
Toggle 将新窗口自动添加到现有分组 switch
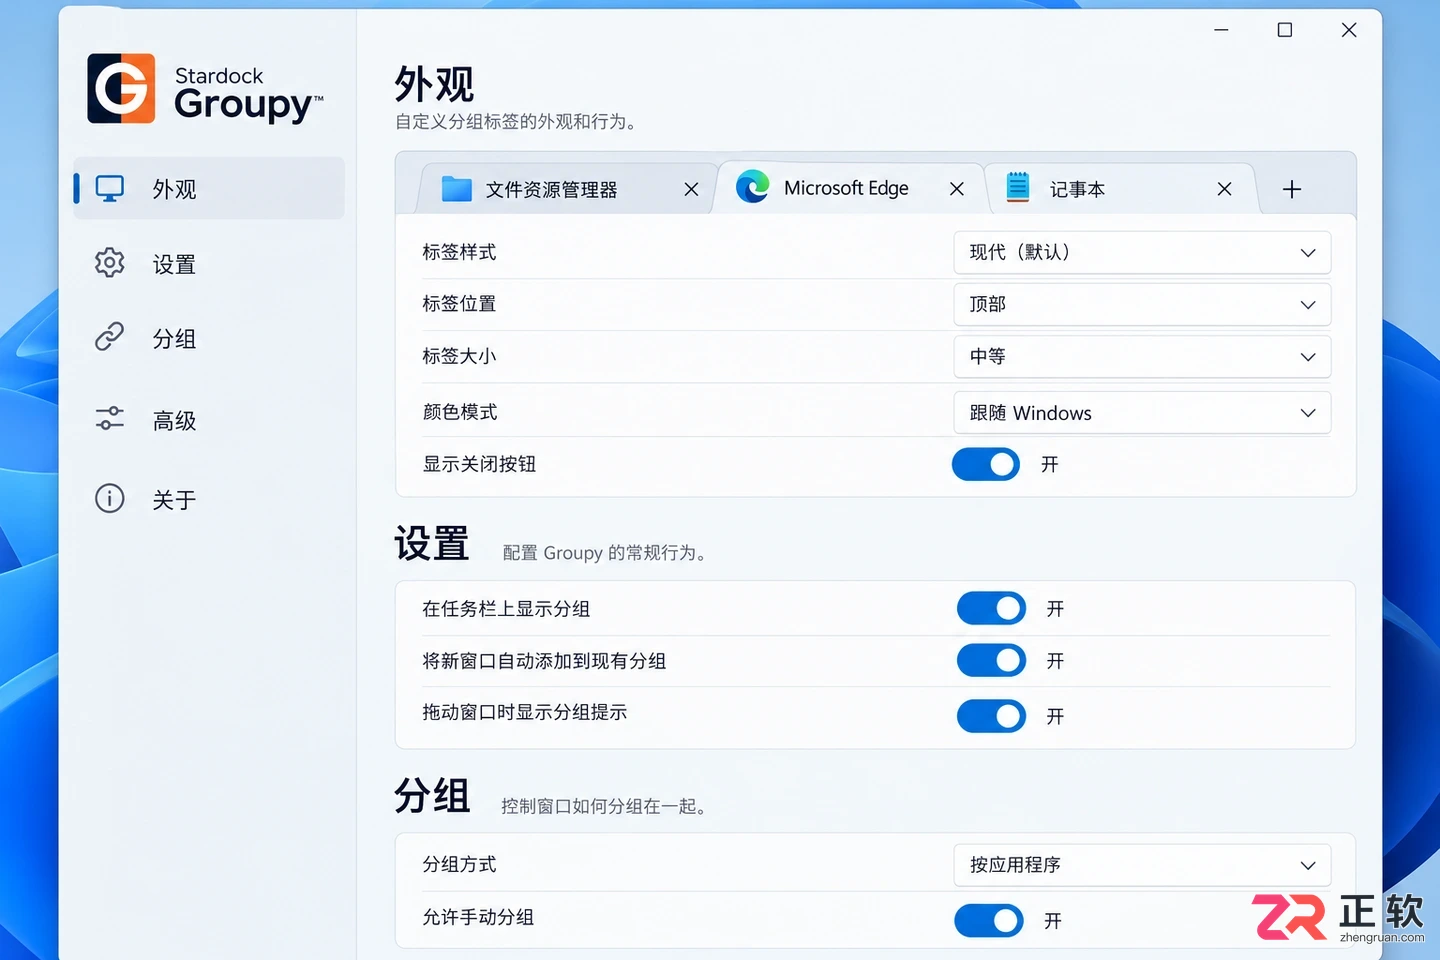click(x=991, y=660)
